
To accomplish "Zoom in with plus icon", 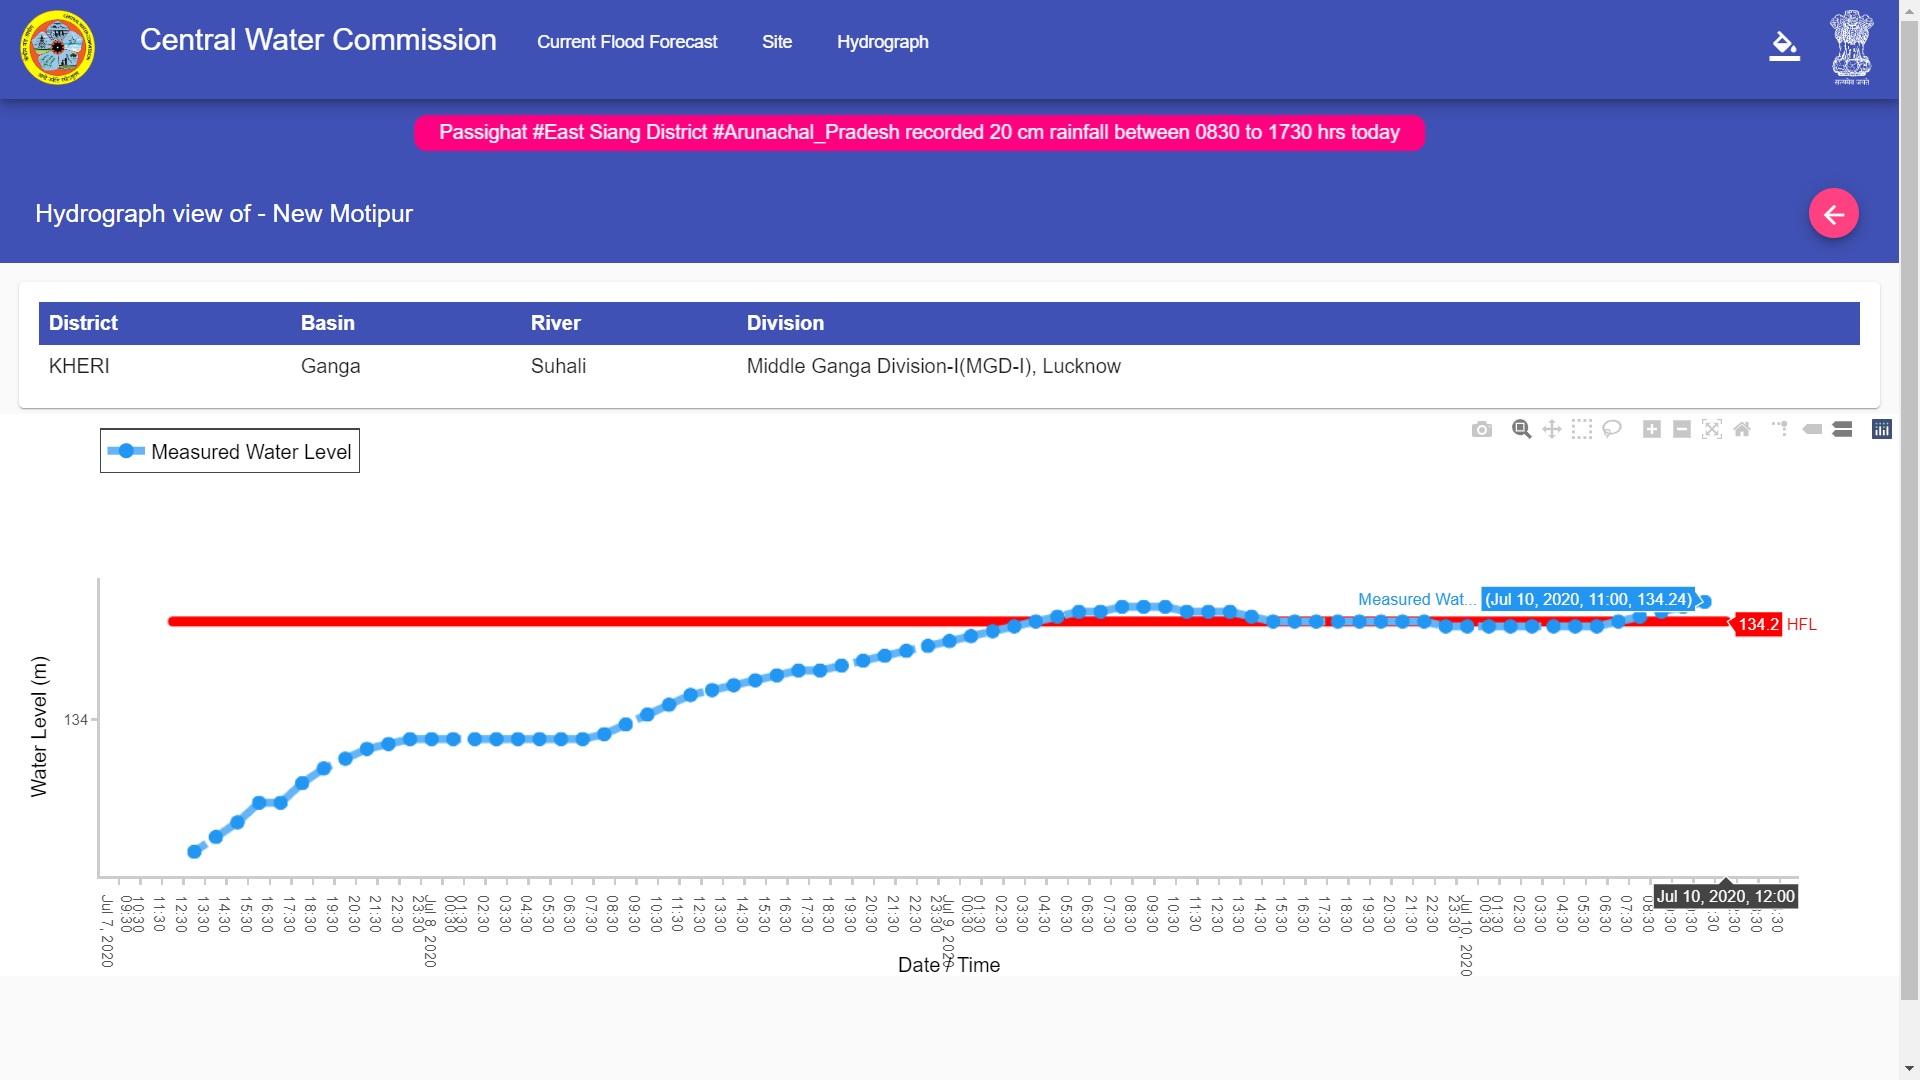I will (x=1651, y=429).
